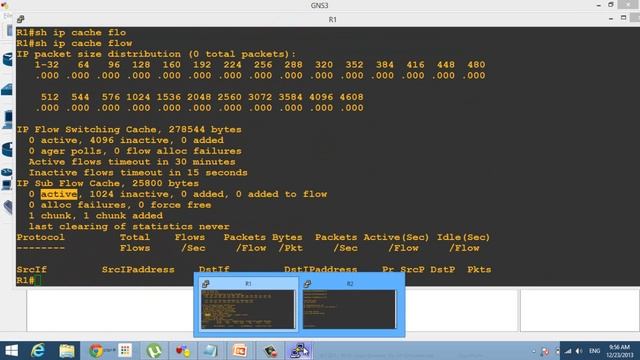Open the volume control tray icon
This screenshot has width=640, height=360.
(x=579, y=351)
